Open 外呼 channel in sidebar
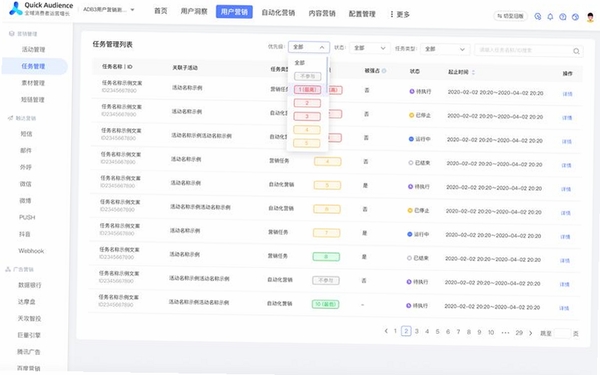This screenshot has width=600, height=375. [26, 167]
